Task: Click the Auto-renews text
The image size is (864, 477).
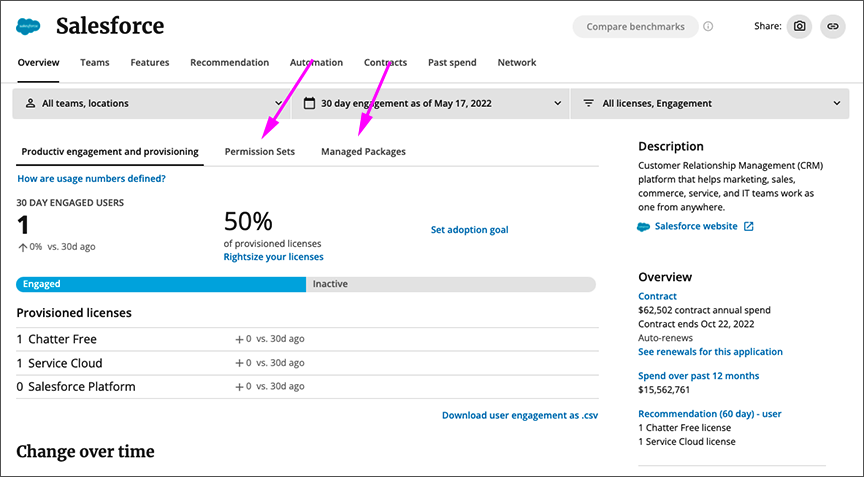Action: click(665, 338)
